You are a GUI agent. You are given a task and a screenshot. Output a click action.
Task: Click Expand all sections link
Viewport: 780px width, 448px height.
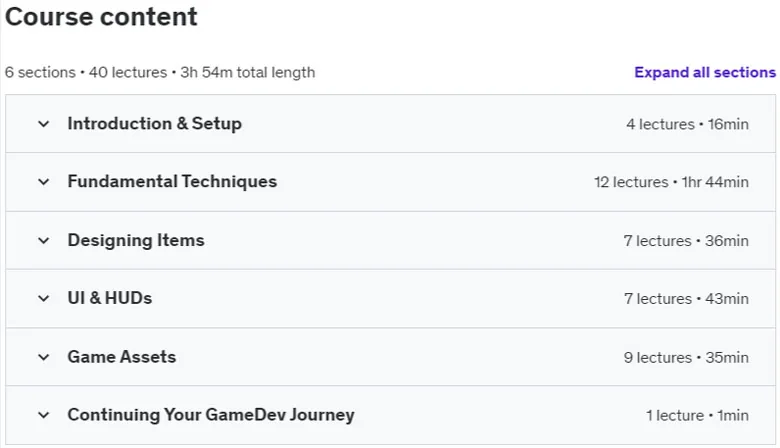(705, 73)
